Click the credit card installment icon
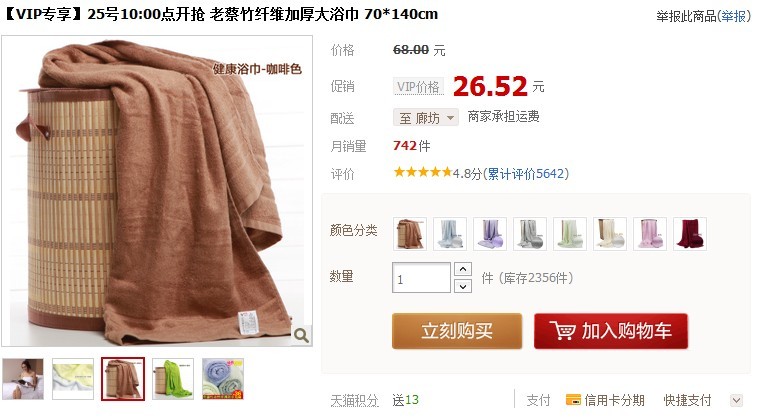This screenshot has height=418, width=777. coord(573,400)
